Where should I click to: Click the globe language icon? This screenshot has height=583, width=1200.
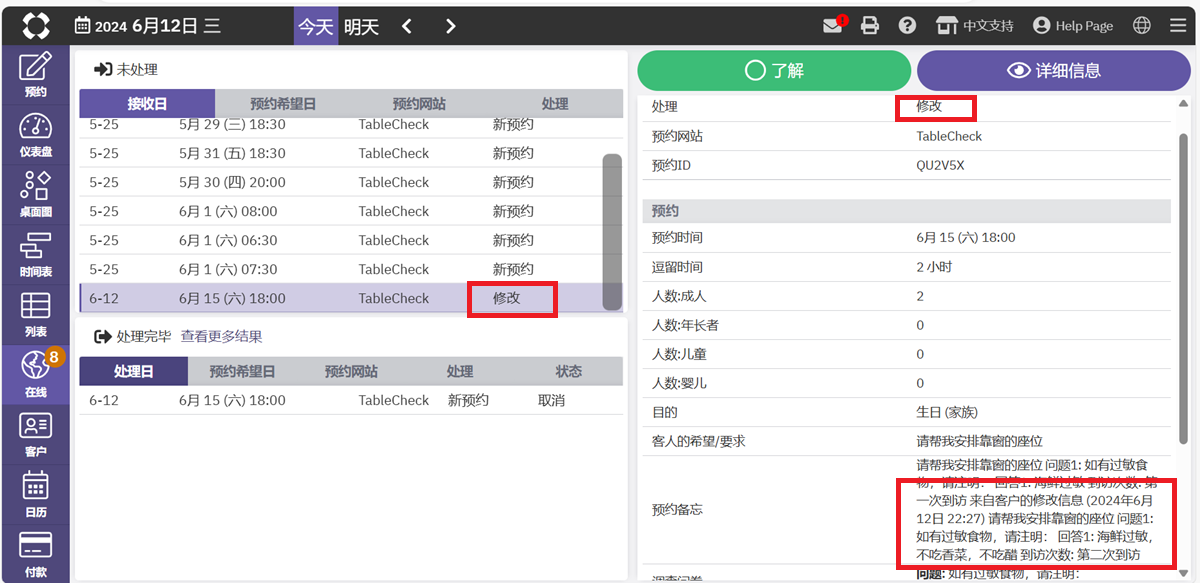pyautogui.click(x=1142, y=26)
